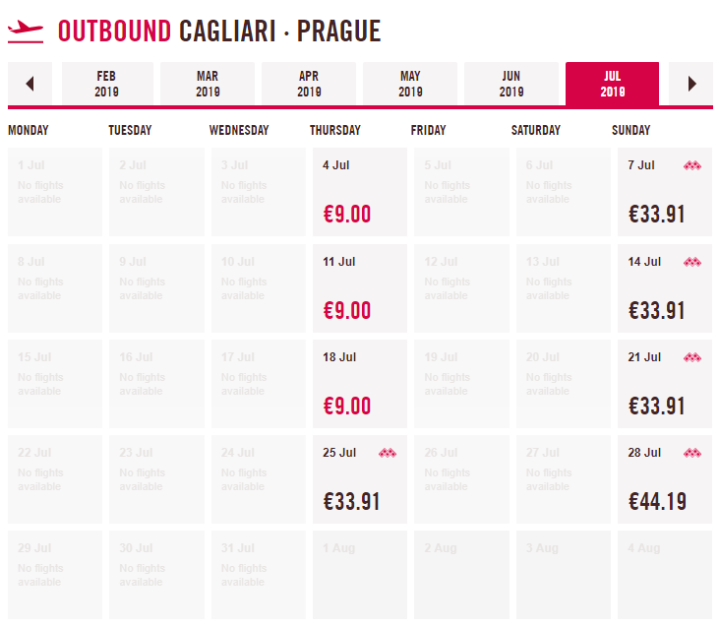Image resolution: width=720 pixels, height=628 pixels.
Task: Select the 4 Jul €9.00 flight
Action: [x=359, y=193]
